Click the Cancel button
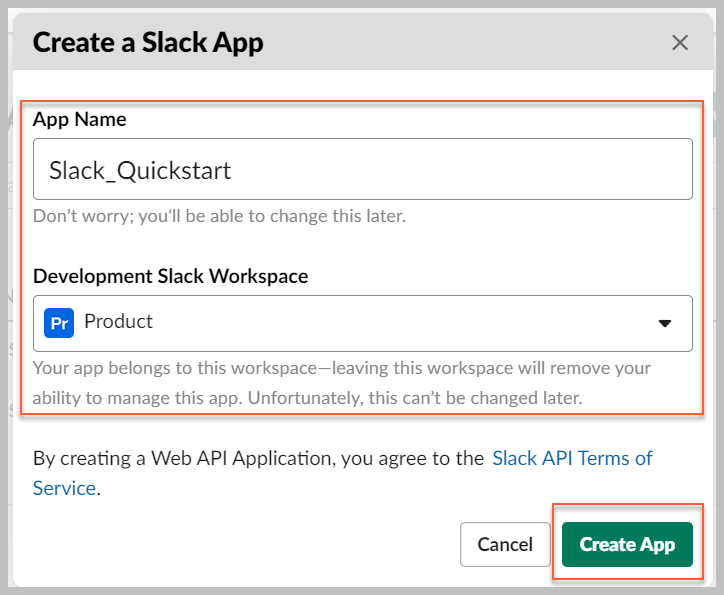The image size is (724, 595). coord(505,544)
